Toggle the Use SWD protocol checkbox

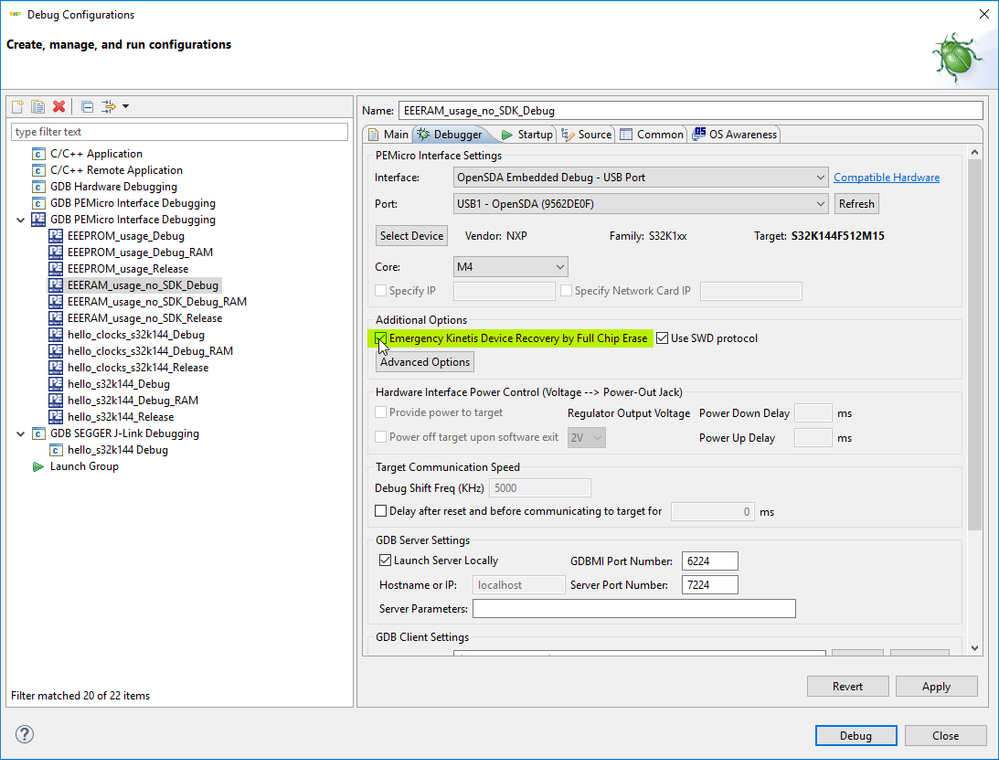click(x=663, y=338)
